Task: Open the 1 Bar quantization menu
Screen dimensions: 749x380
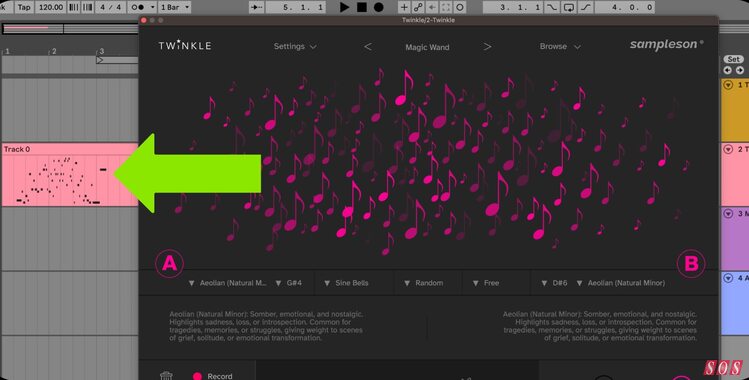Action: click(175, 7)
